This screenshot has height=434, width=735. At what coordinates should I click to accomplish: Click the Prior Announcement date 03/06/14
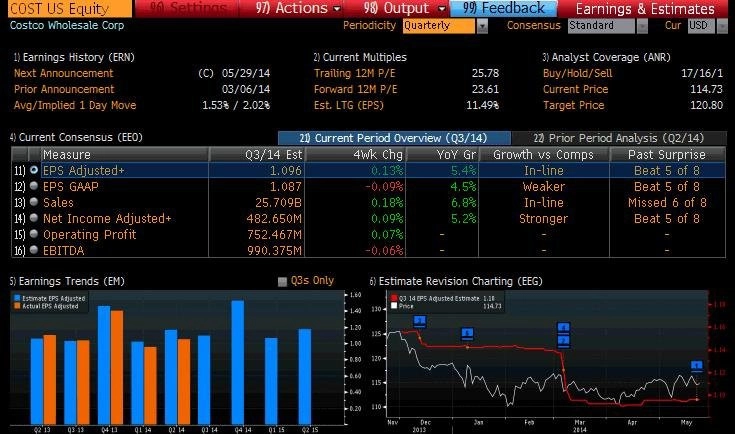click(246, 89)
